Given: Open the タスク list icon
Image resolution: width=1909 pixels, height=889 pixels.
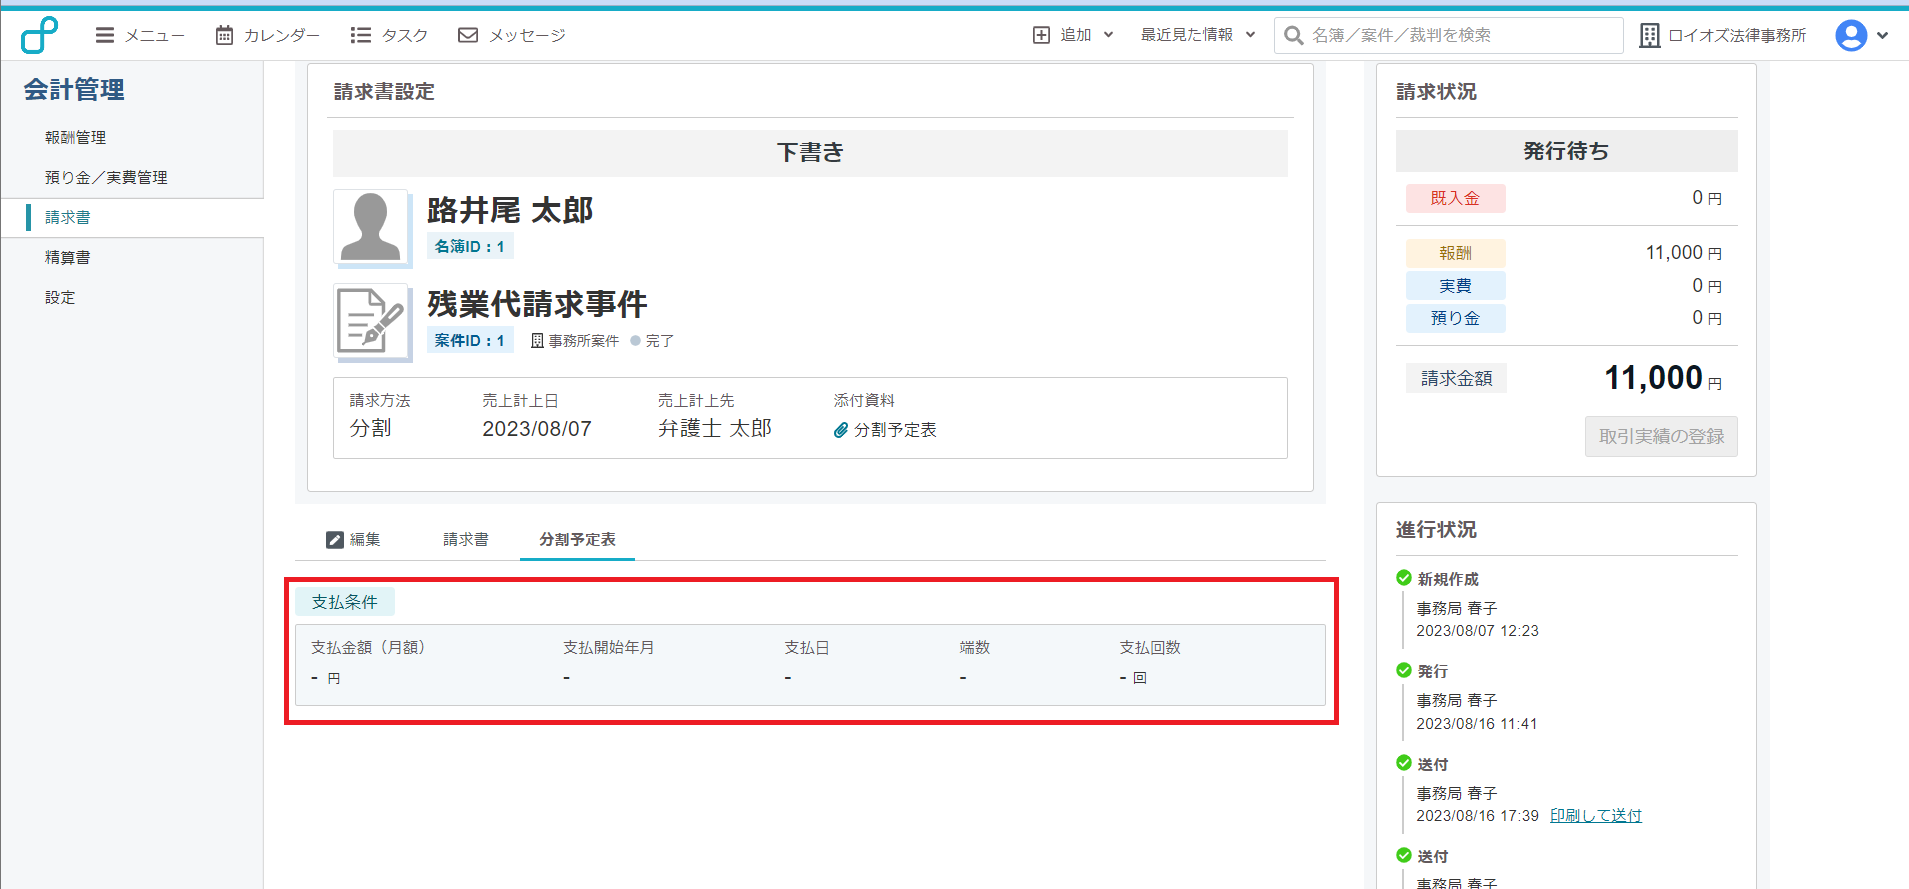Looking at the screenshot, I should (x=360, y=35).
